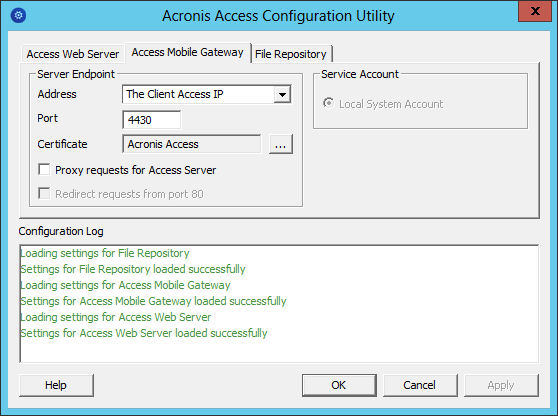This screenshot has width=558, height=416.
Task: Click Cancel to discard changes
Action: point(420,385)
